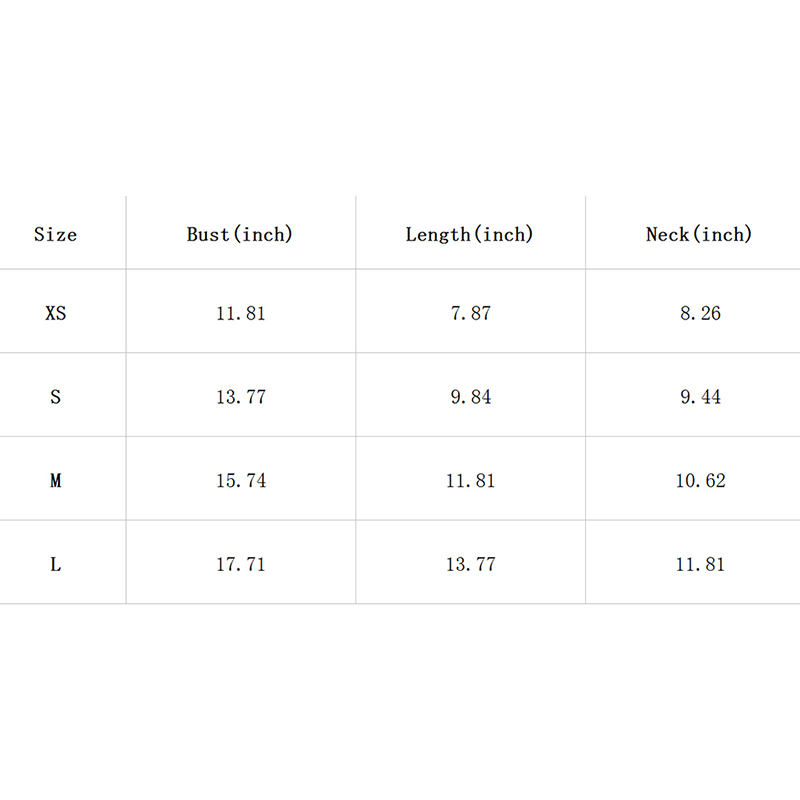This screenshot has height=800, width=800.
Task: Select the L neck value 11.81
Action: (x=700, y=565)
